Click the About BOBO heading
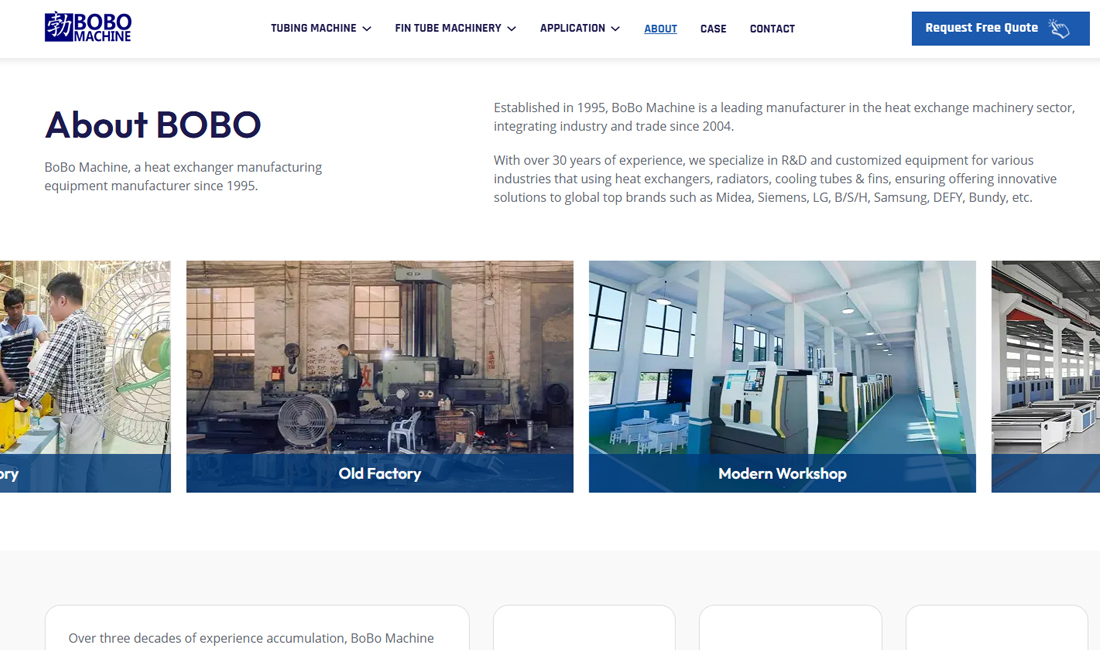1100x650 pixels. (153, 125)
